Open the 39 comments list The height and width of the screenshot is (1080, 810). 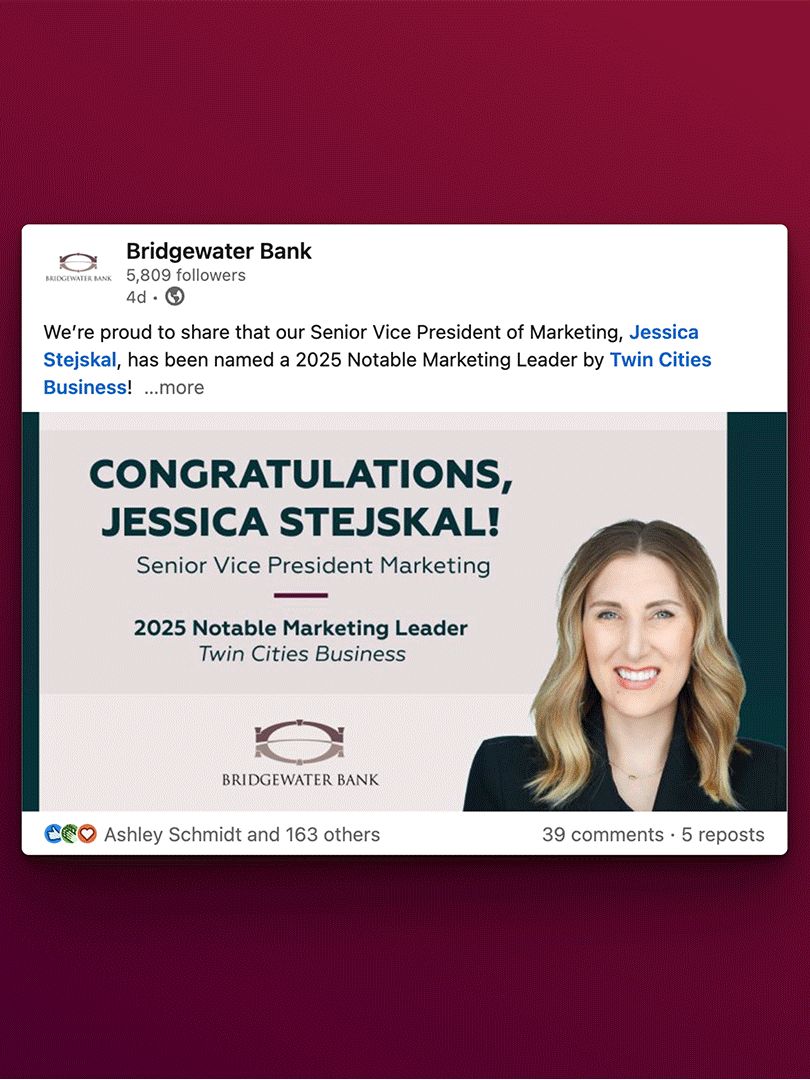pos(603,835)
